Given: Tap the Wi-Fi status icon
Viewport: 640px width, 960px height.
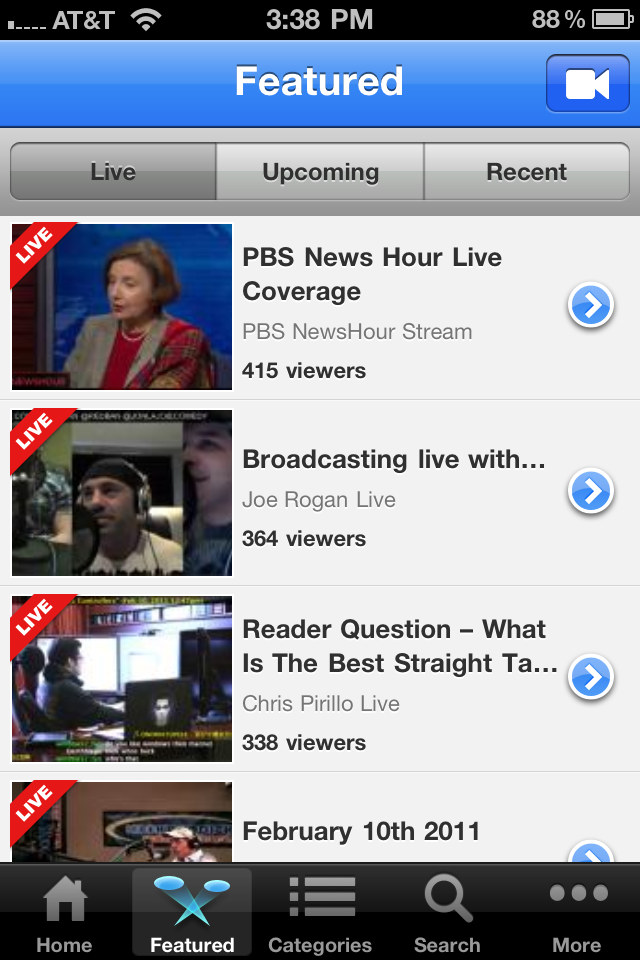Looking at the screenshot, I should (147, 18).
